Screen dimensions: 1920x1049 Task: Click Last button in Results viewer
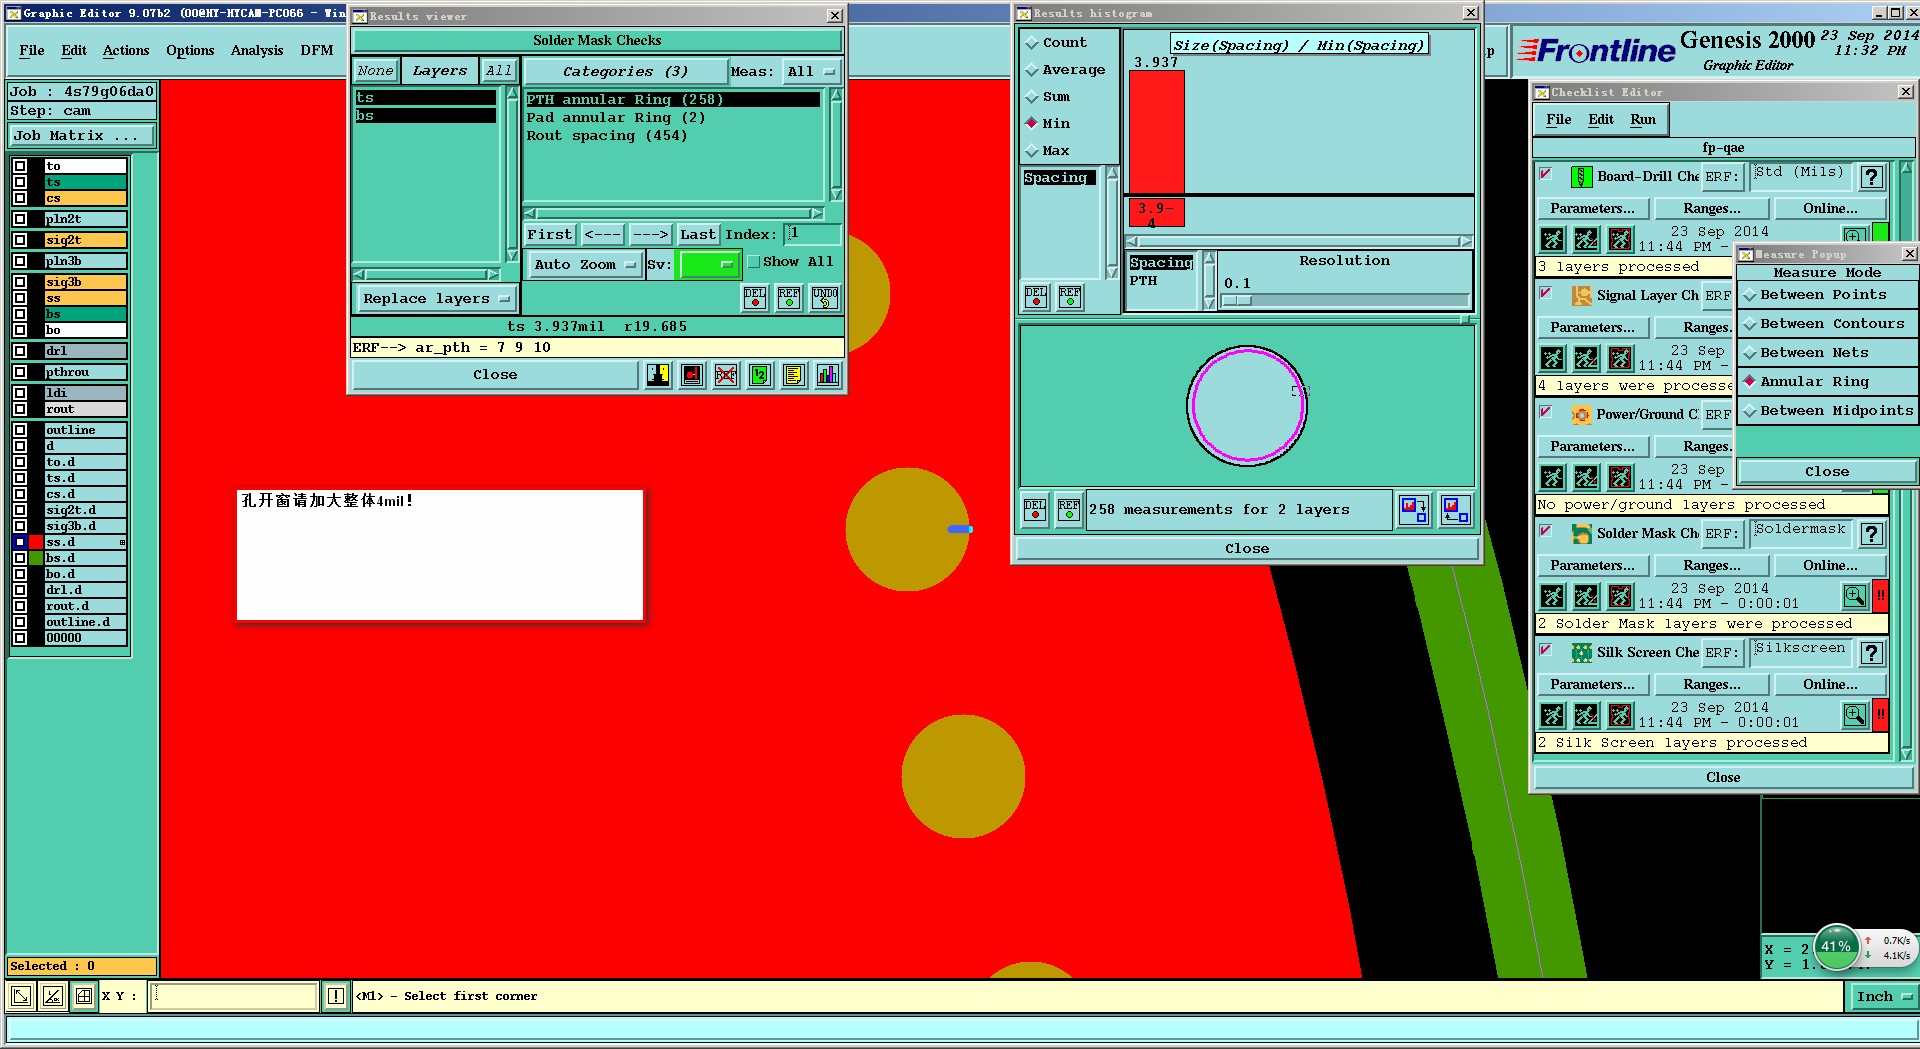(698, 235)
